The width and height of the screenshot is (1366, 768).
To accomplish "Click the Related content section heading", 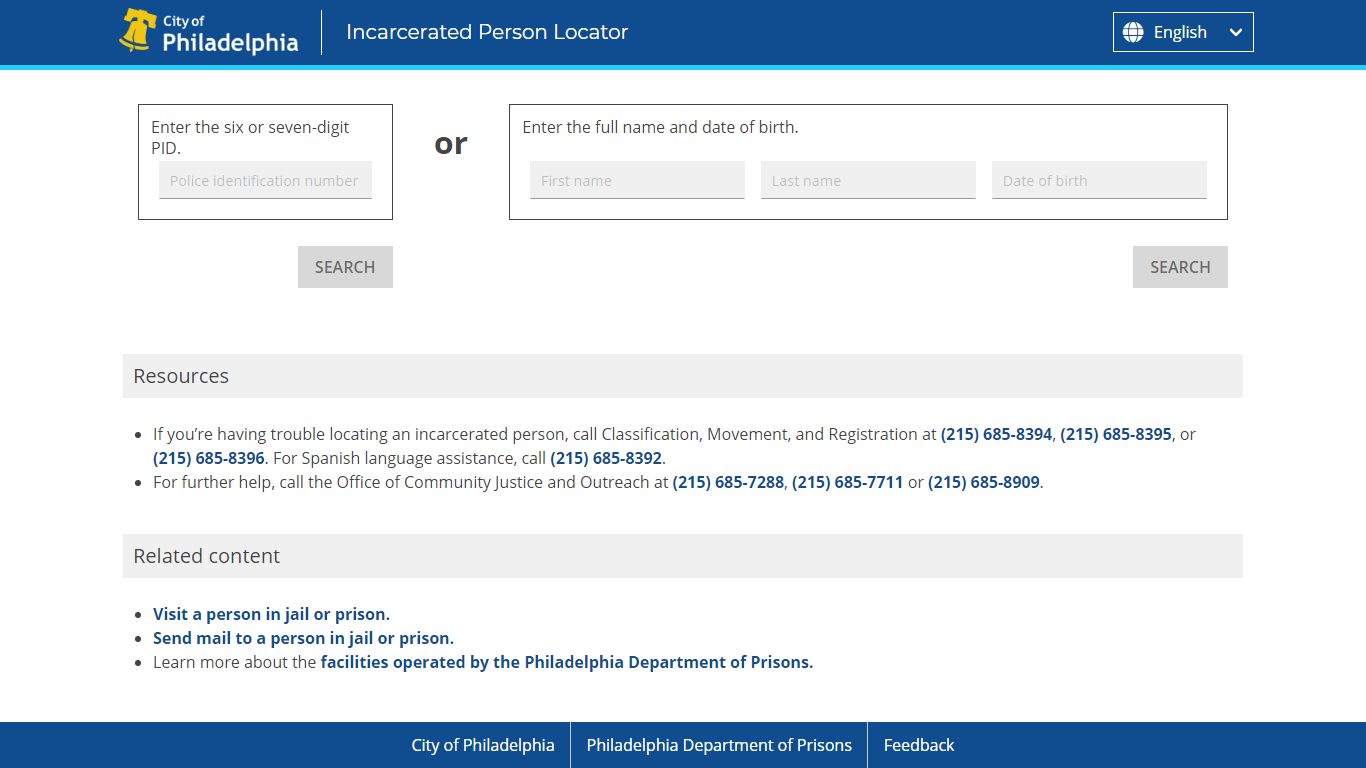I will point(207,556).
